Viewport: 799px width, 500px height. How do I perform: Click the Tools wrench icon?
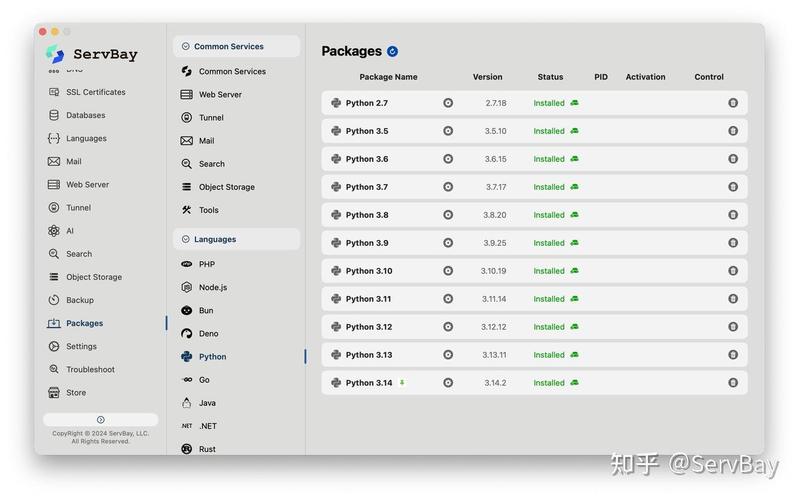(x=187, y=210)
